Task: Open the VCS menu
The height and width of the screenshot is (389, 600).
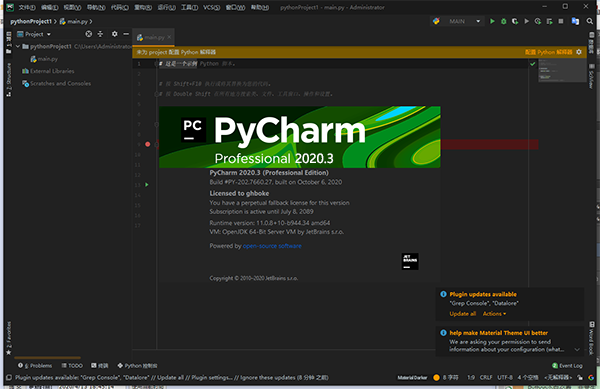Action: (x=211, y=7)
